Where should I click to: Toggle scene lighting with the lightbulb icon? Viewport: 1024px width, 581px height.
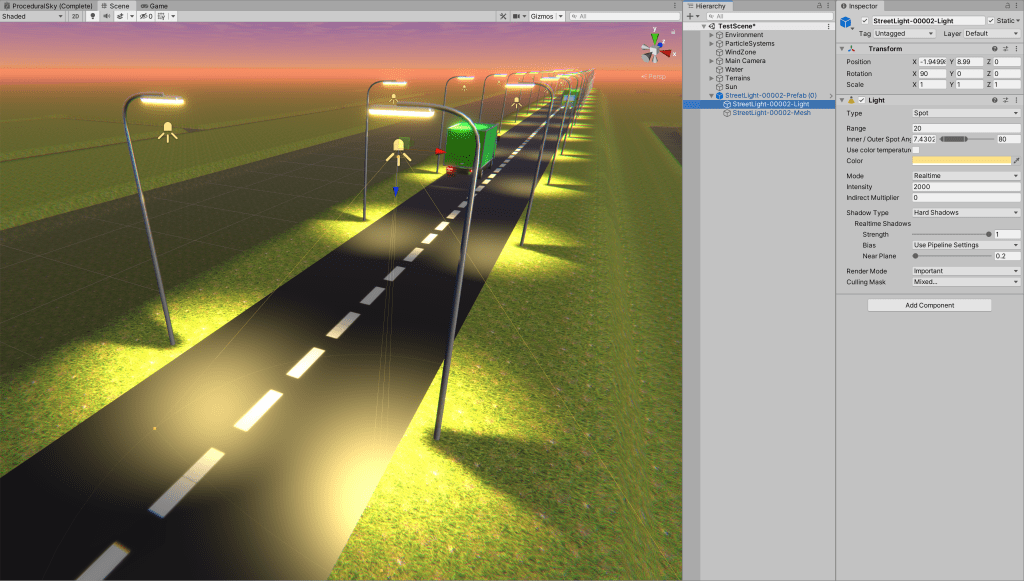[93, 17]
